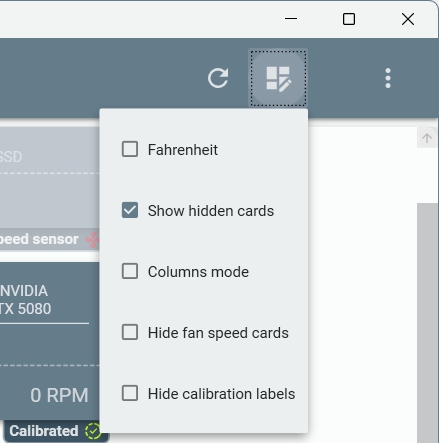Enable Columns mode checkbox
The image size is (439, 443).
(x=130, y=271)
